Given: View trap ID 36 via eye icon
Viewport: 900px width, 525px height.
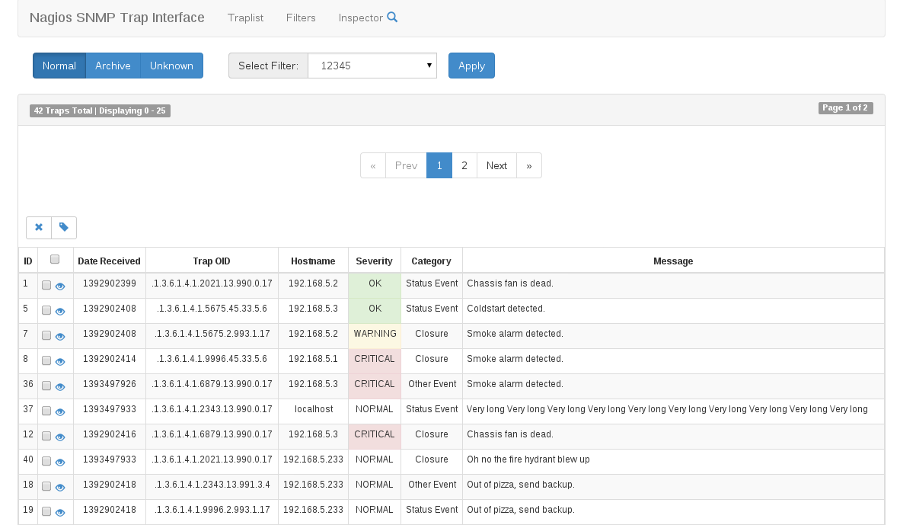Looking at the screenshot, I should click(60, 387).
